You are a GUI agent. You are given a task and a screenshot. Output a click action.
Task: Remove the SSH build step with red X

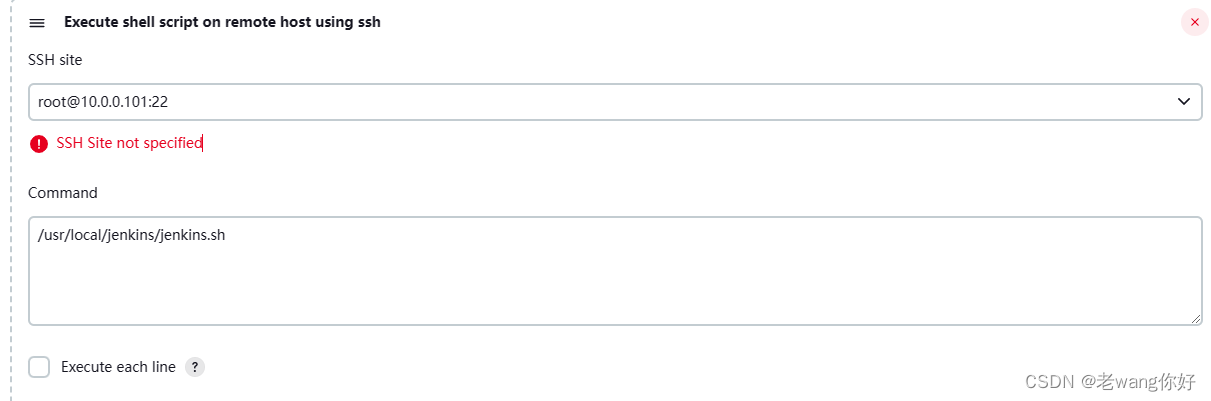(x=1195, y=22)
